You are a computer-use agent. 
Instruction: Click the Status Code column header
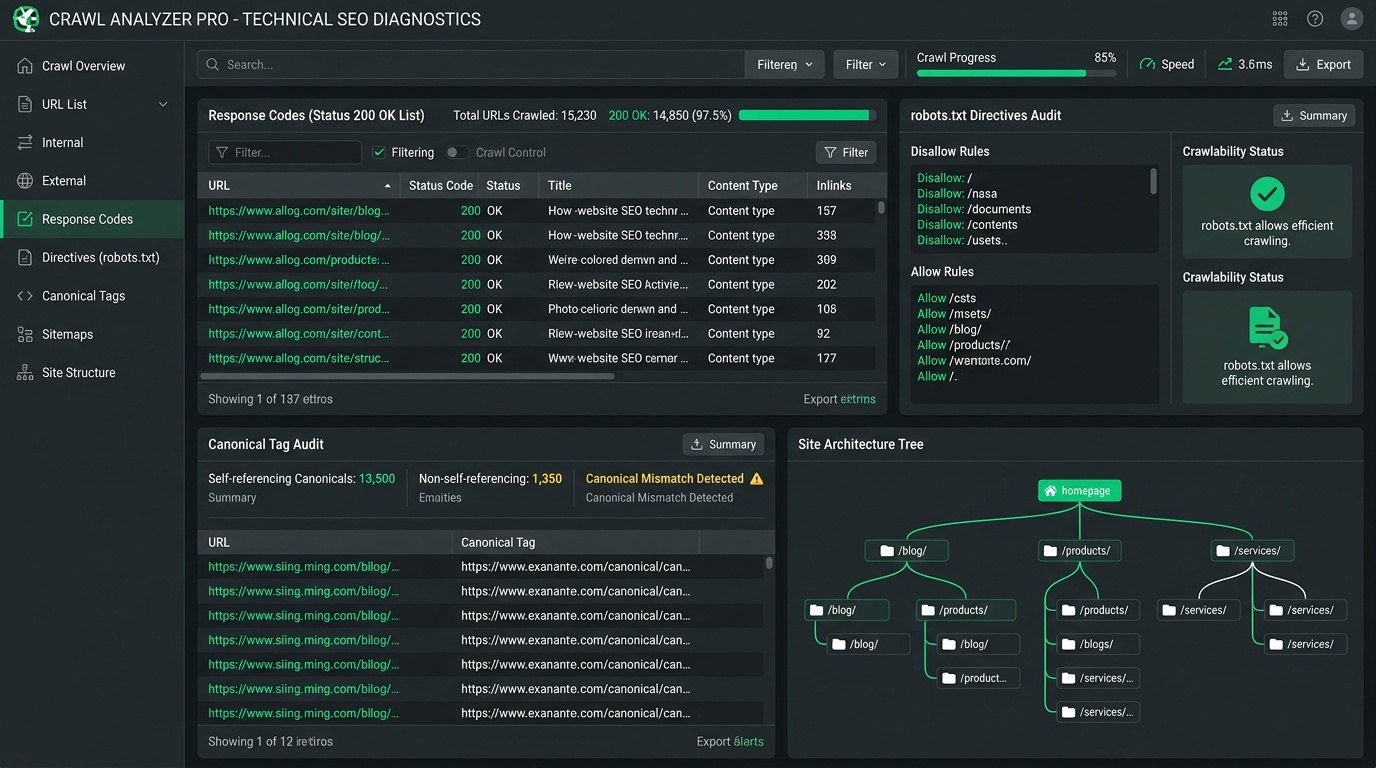point(440,186)
